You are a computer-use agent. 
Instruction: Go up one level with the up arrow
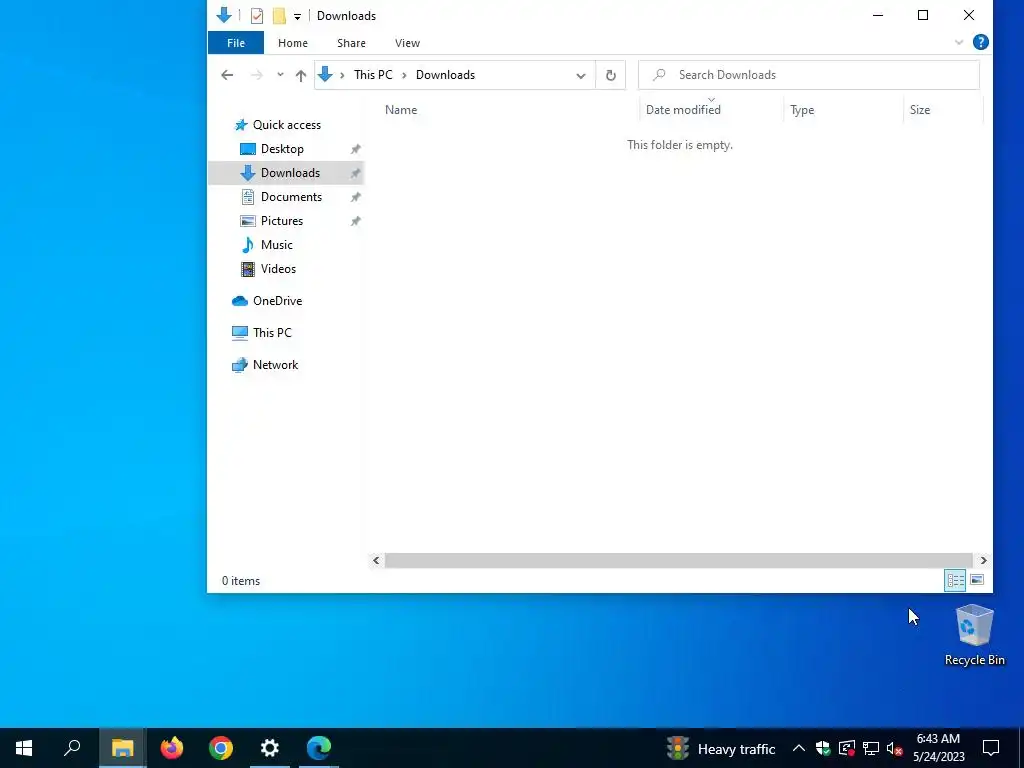pos(300,75)
